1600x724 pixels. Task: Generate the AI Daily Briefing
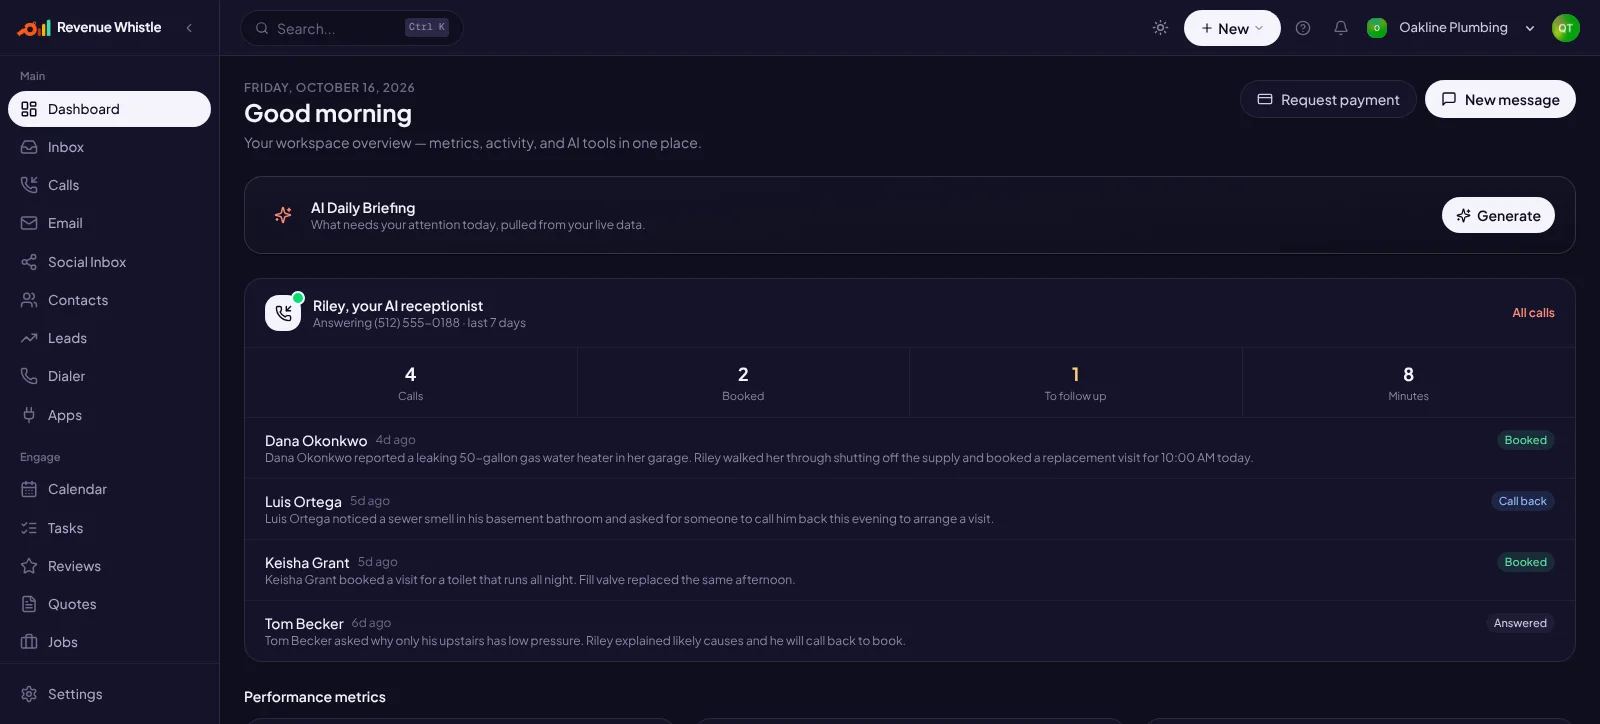[1498, 215]
